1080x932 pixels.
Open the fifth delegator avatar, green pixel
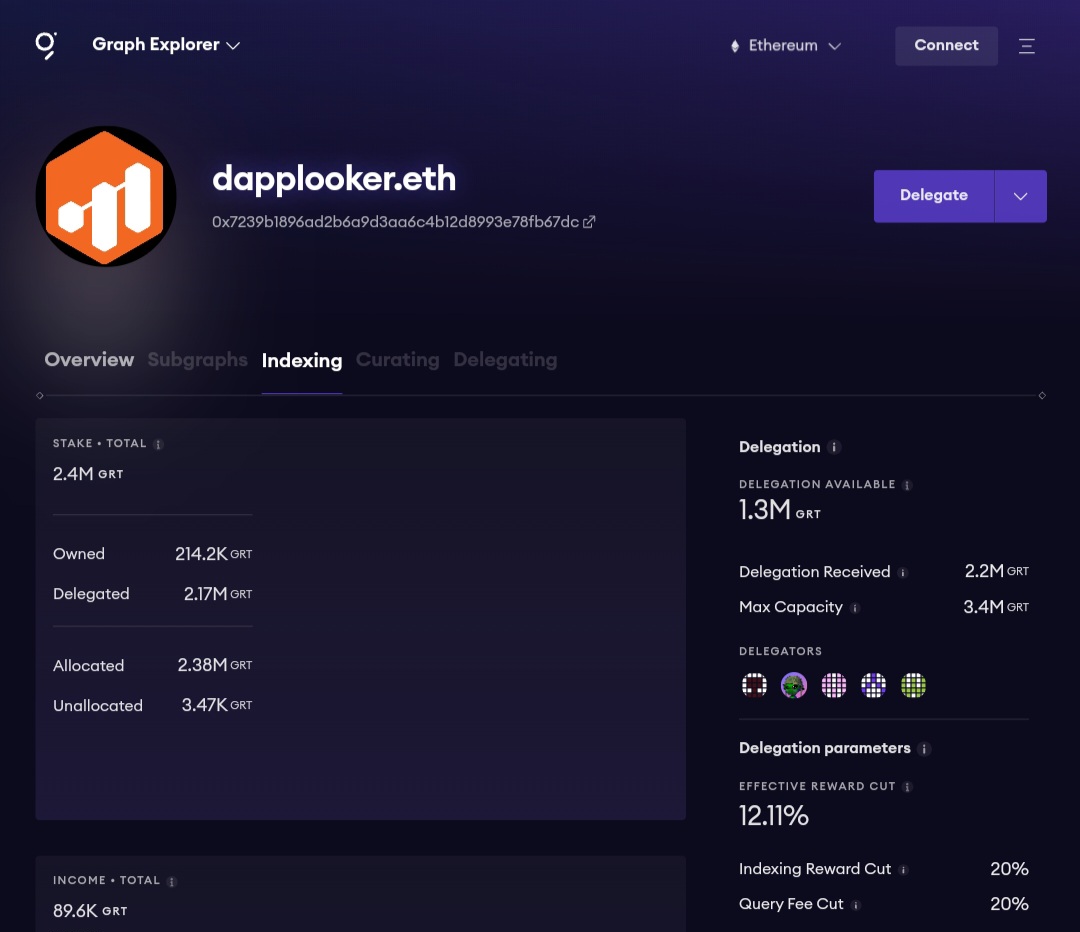[x=913, y=685]
